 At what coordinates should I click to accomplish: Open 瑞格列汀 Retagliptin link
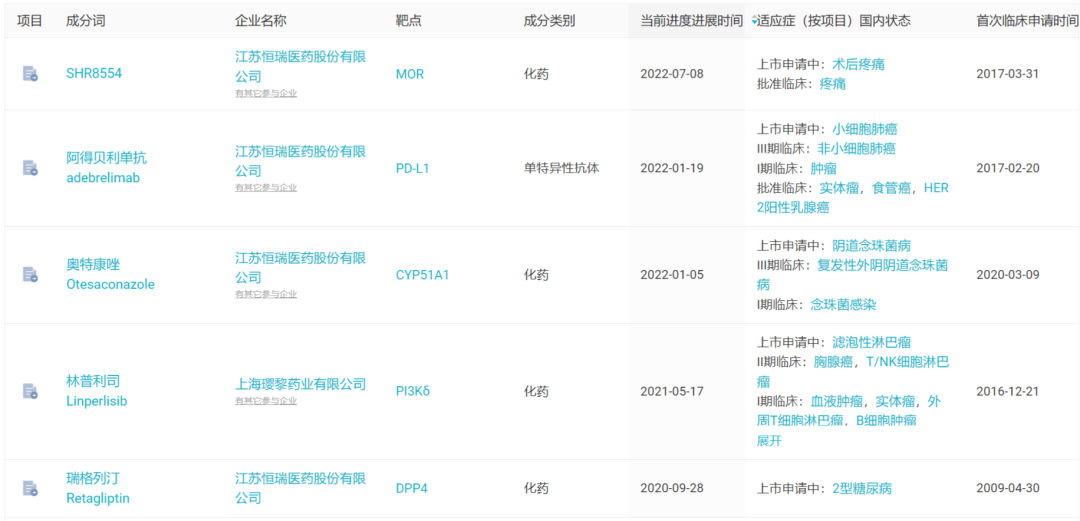click(98, 488)
